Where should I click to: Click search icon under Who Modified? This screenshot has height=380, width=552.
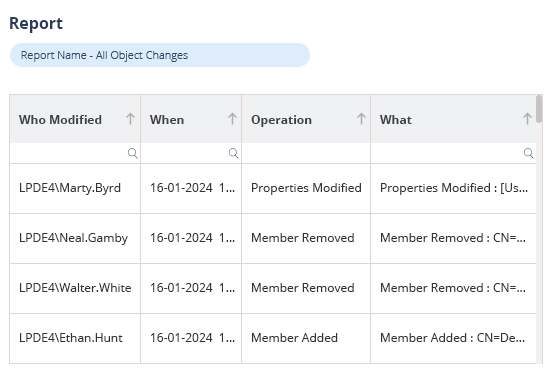pyautogui.click(x=133, y=153)
